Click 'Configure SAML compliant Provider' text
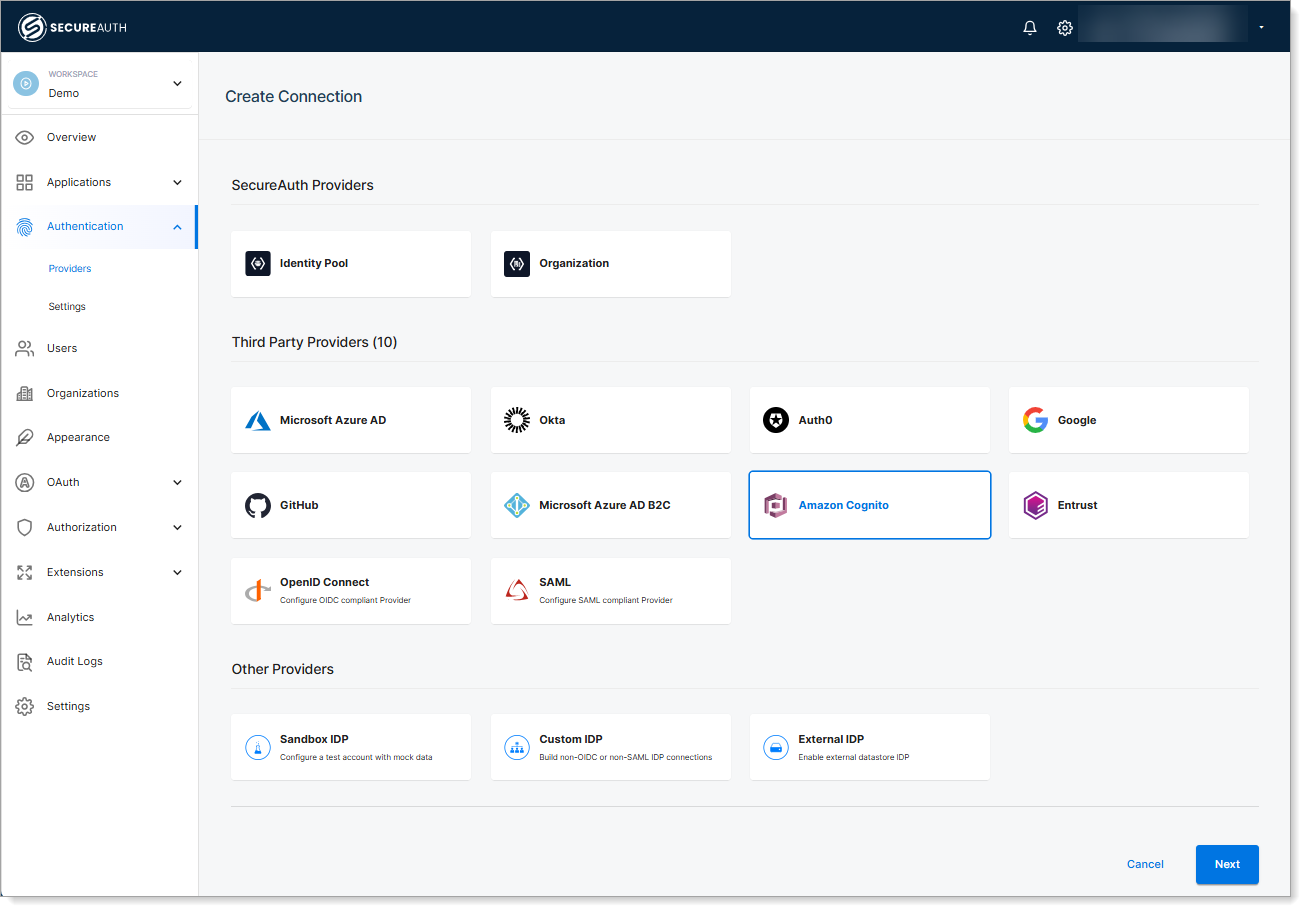1306x912 pixels. 606,600
